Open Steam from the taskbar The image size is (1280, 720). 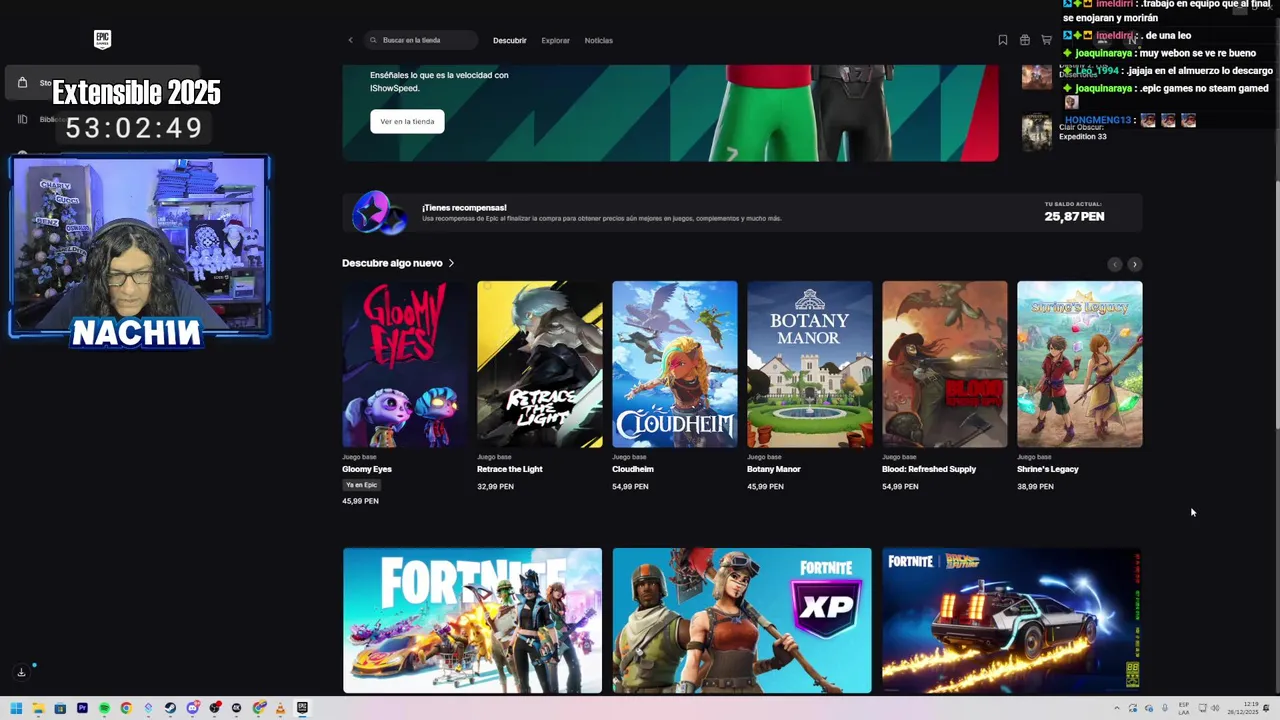click(x=170, y=708)
